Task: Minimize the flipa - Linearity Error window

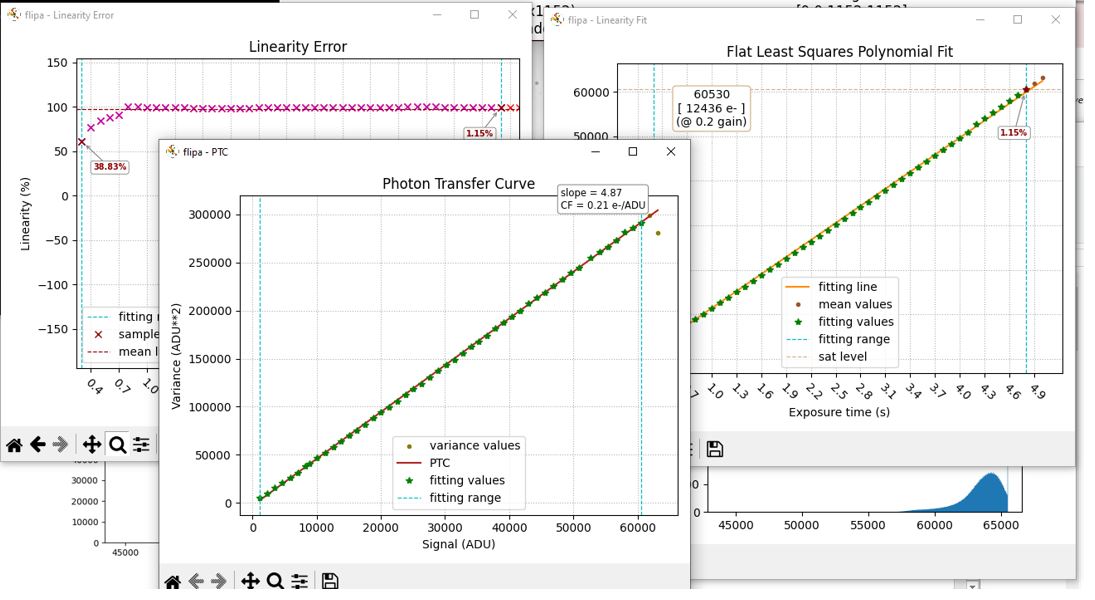Action: pos(437,15)
